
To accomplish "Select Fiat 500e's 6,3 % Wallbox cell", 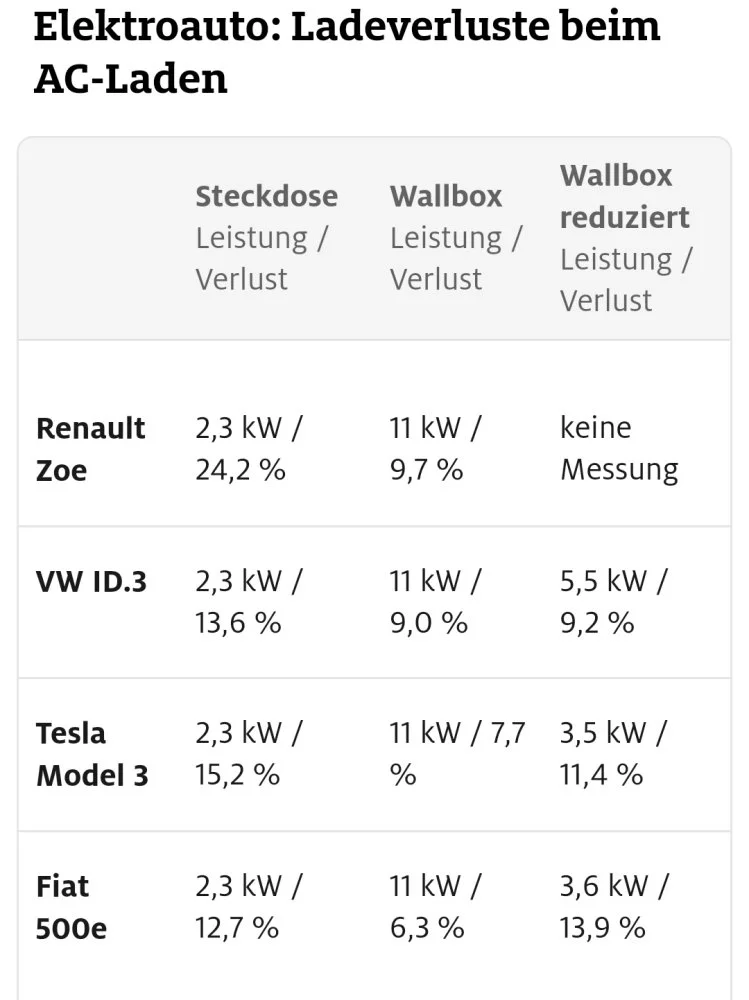I will (x=436, y=907).
